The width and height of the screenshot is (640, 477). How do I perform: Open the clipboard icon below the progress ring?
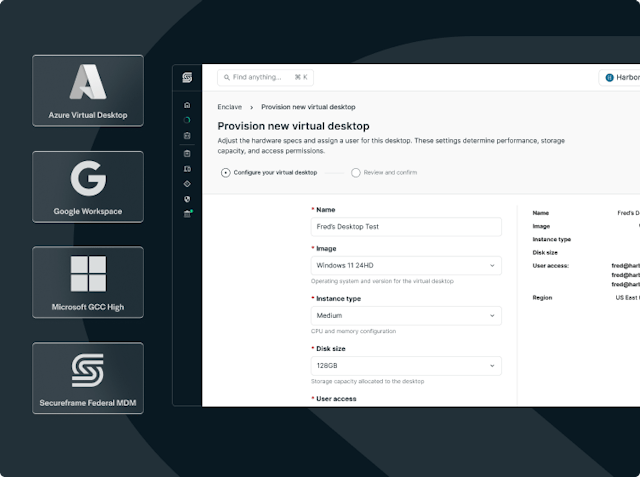(187, 135)
